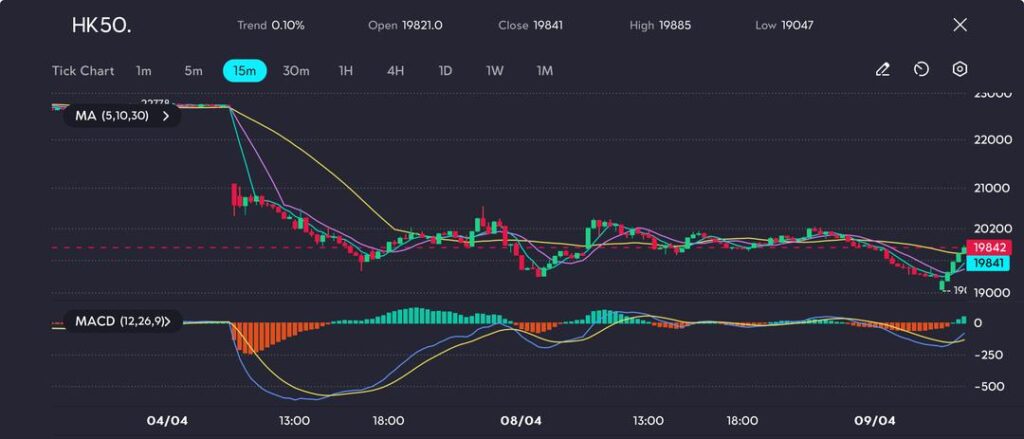Click the cyan 19841 price tag
The height and width of the screenshot is (439, 1024).
(989, 262)
